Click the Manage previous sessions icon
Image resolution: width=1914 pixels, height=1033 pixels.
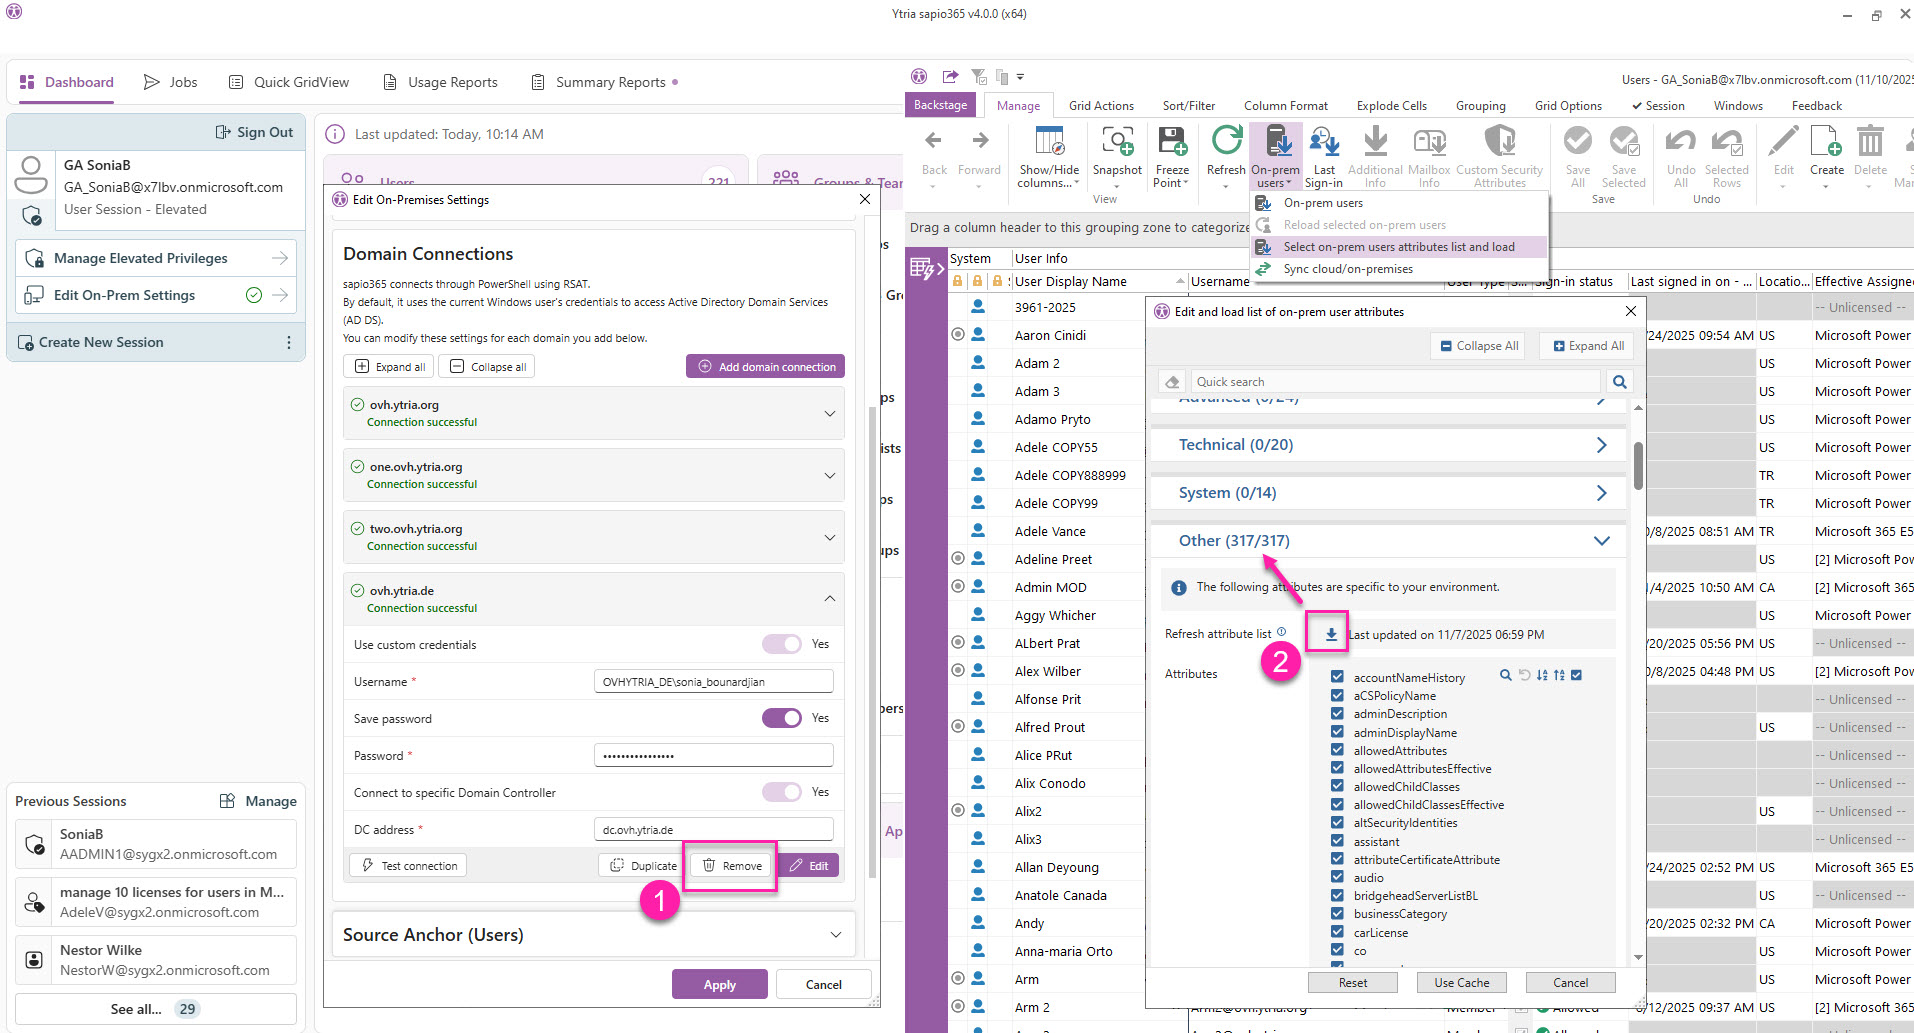pos(227,801)
